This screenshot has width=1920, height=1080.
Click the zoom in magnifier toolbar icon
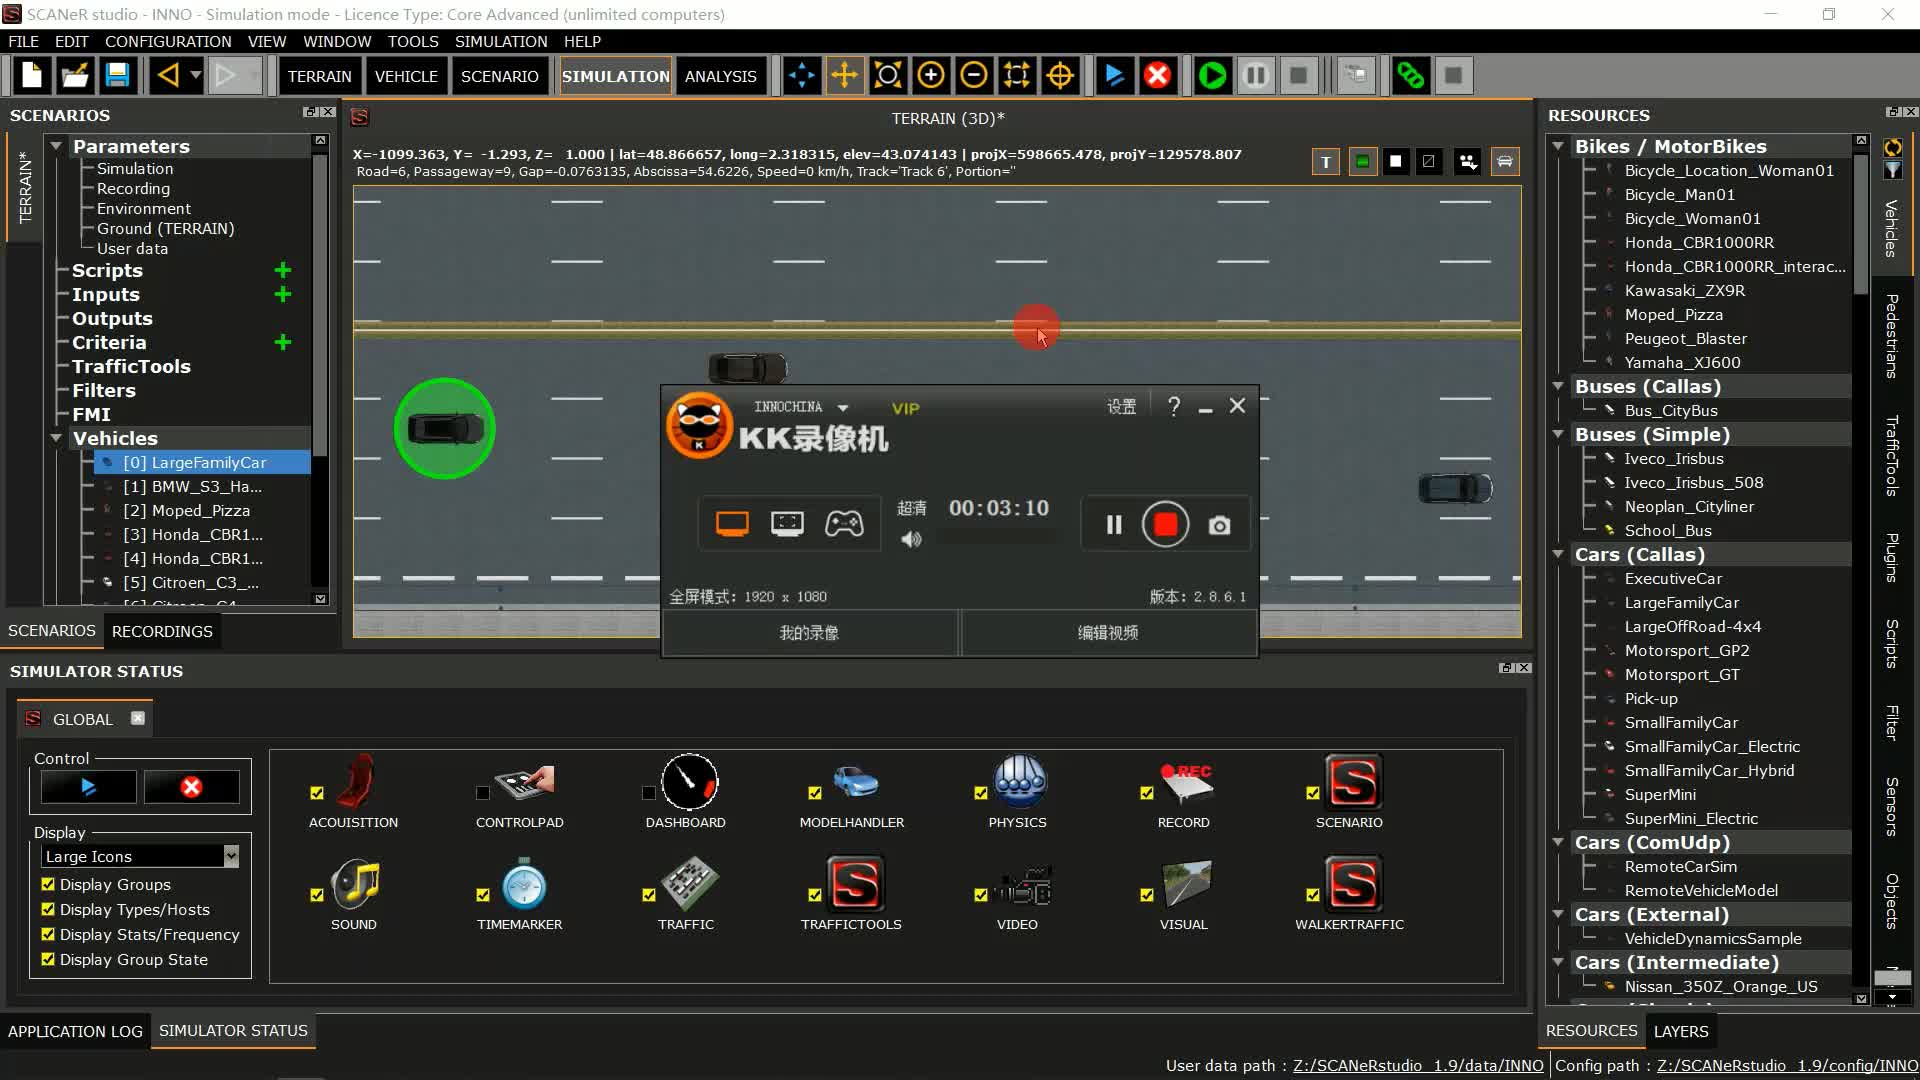tap(930, 76)
